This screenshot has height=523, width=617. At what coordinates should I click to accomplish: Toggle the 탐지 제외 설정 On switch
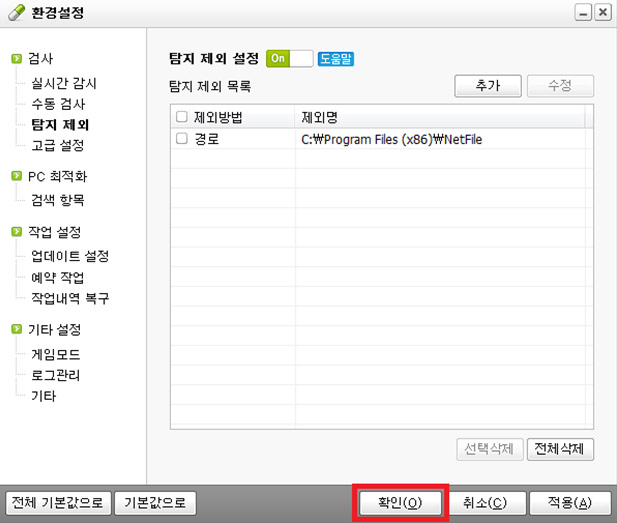(x=290, y=59)
